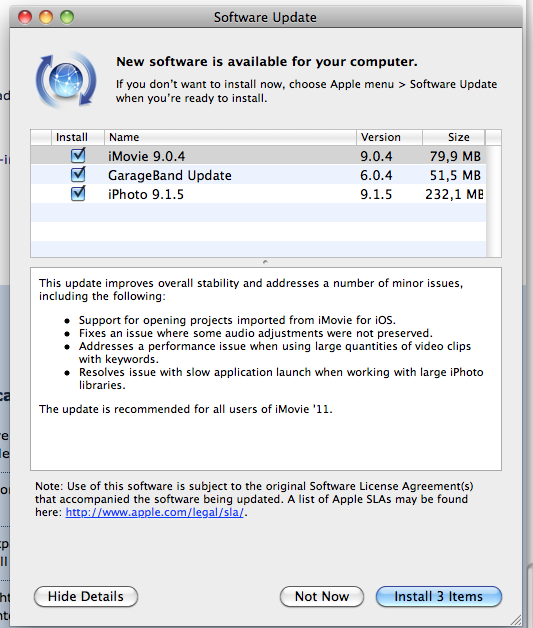This screenshot has height=628, width=533.
Task: Select the iMovie 9.0.4 row name
Action: [147, 156]
